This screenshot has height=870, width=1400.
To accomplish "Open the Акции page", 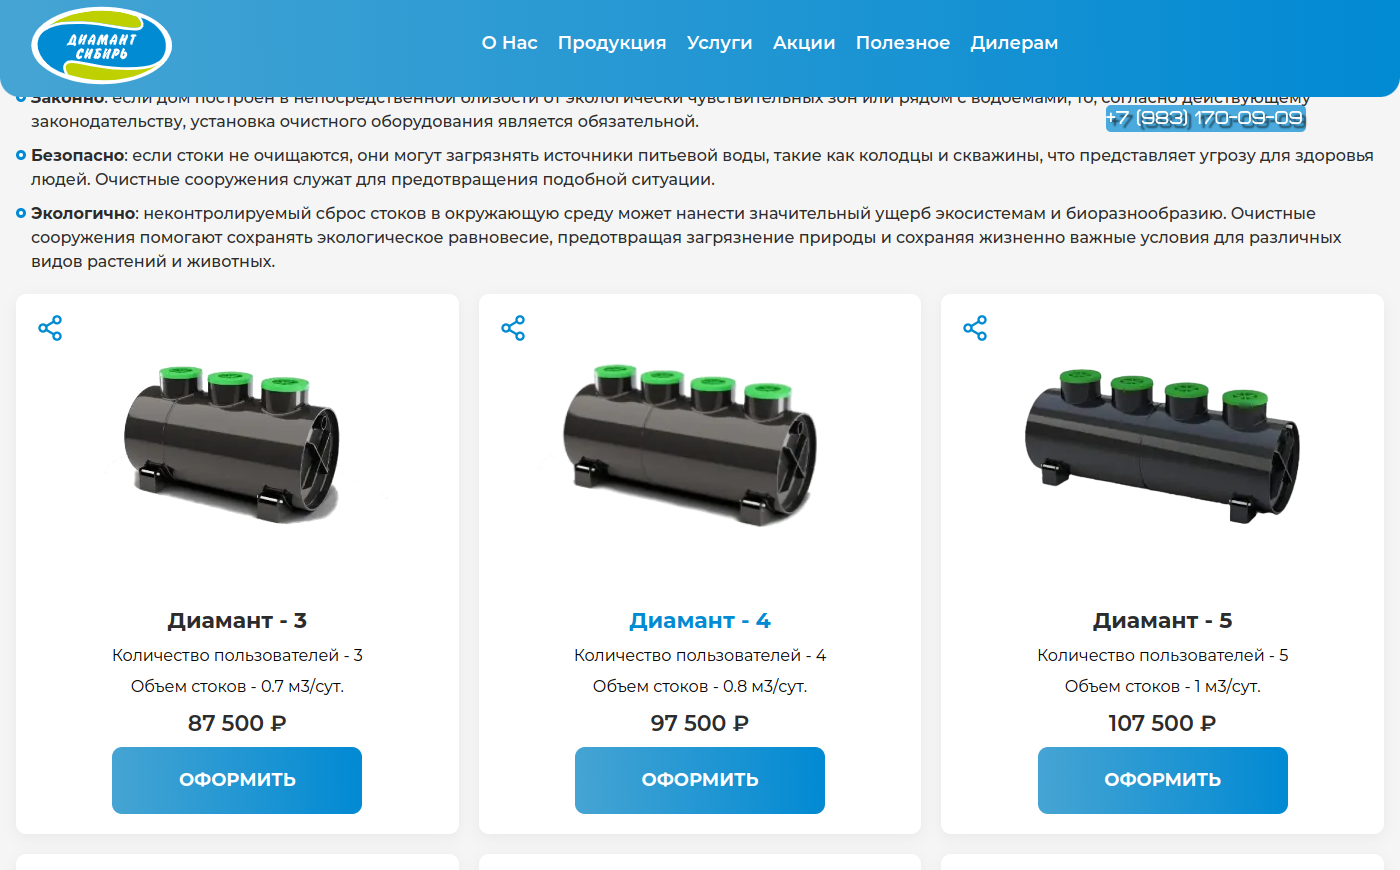I will point(804,43).
